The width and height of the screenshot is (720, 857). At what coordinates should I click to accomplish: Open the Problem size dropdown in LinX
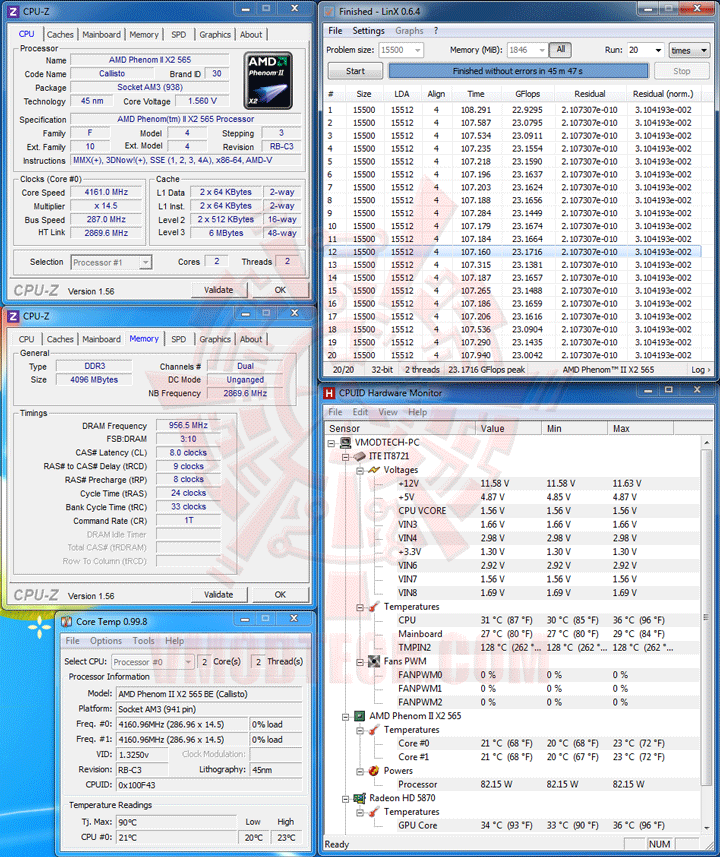[x=418, y=50]
